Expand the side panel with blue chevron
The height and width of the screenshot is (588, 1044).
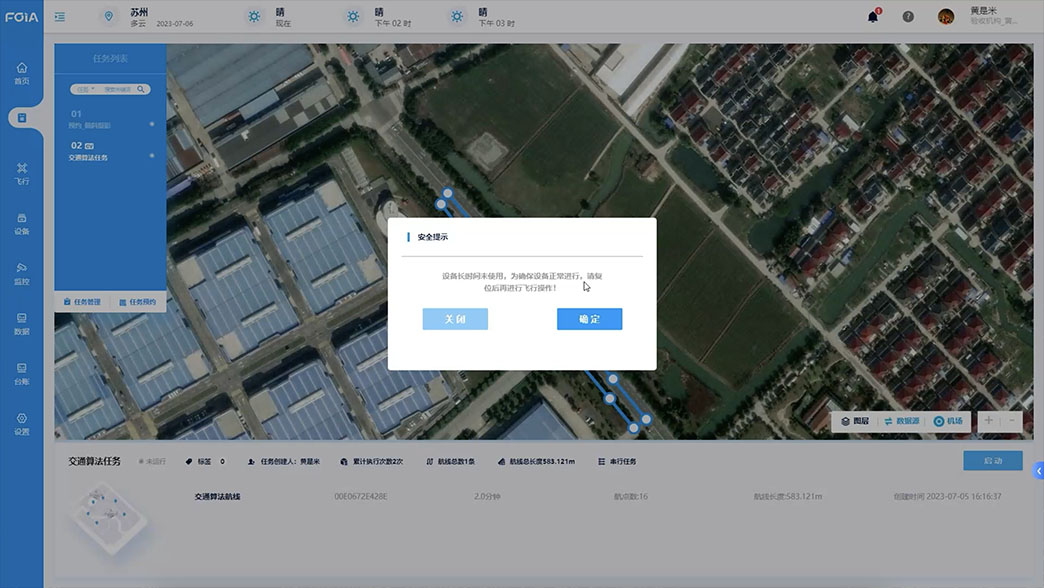coord(1038,471)
